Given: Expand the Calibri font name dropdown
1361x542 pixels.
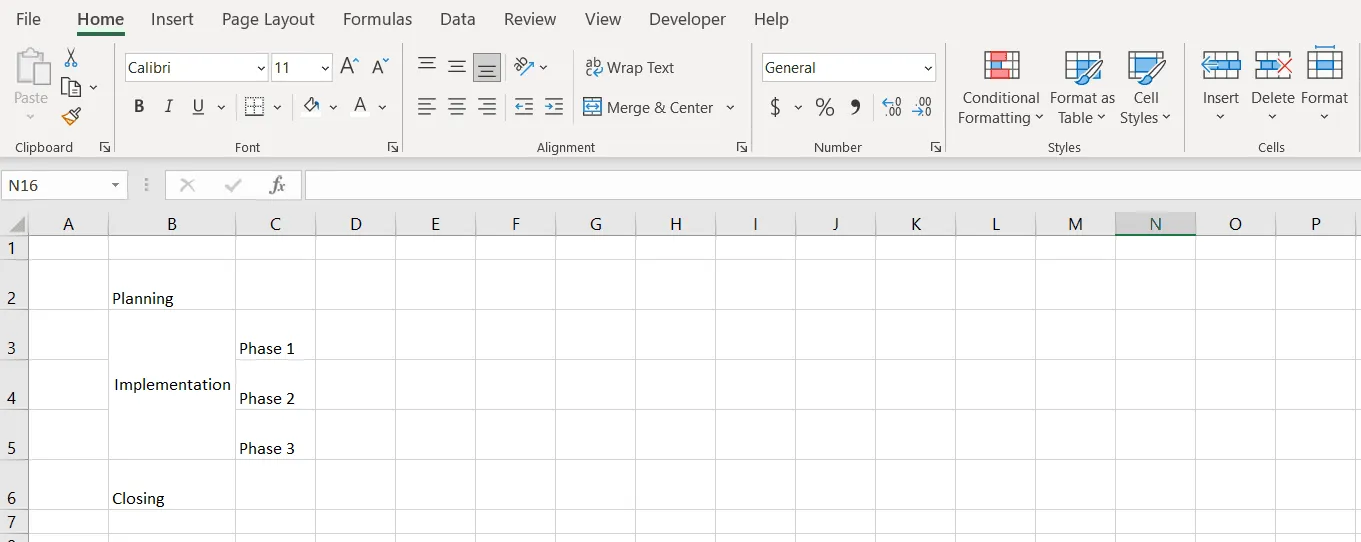Looking at the screenshot, I should [261, 68].
